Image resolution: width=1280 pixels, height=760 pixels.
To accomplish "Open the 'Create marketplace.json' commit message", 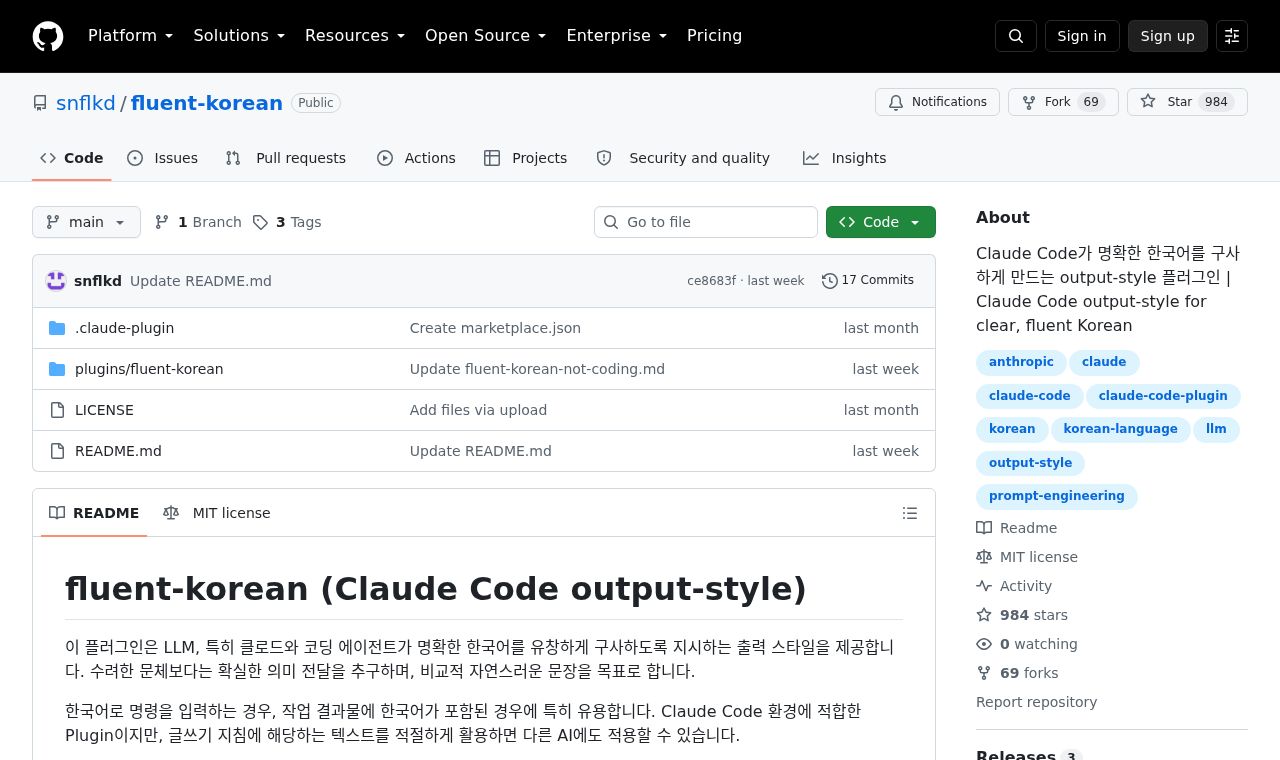I will coord(495,328).
